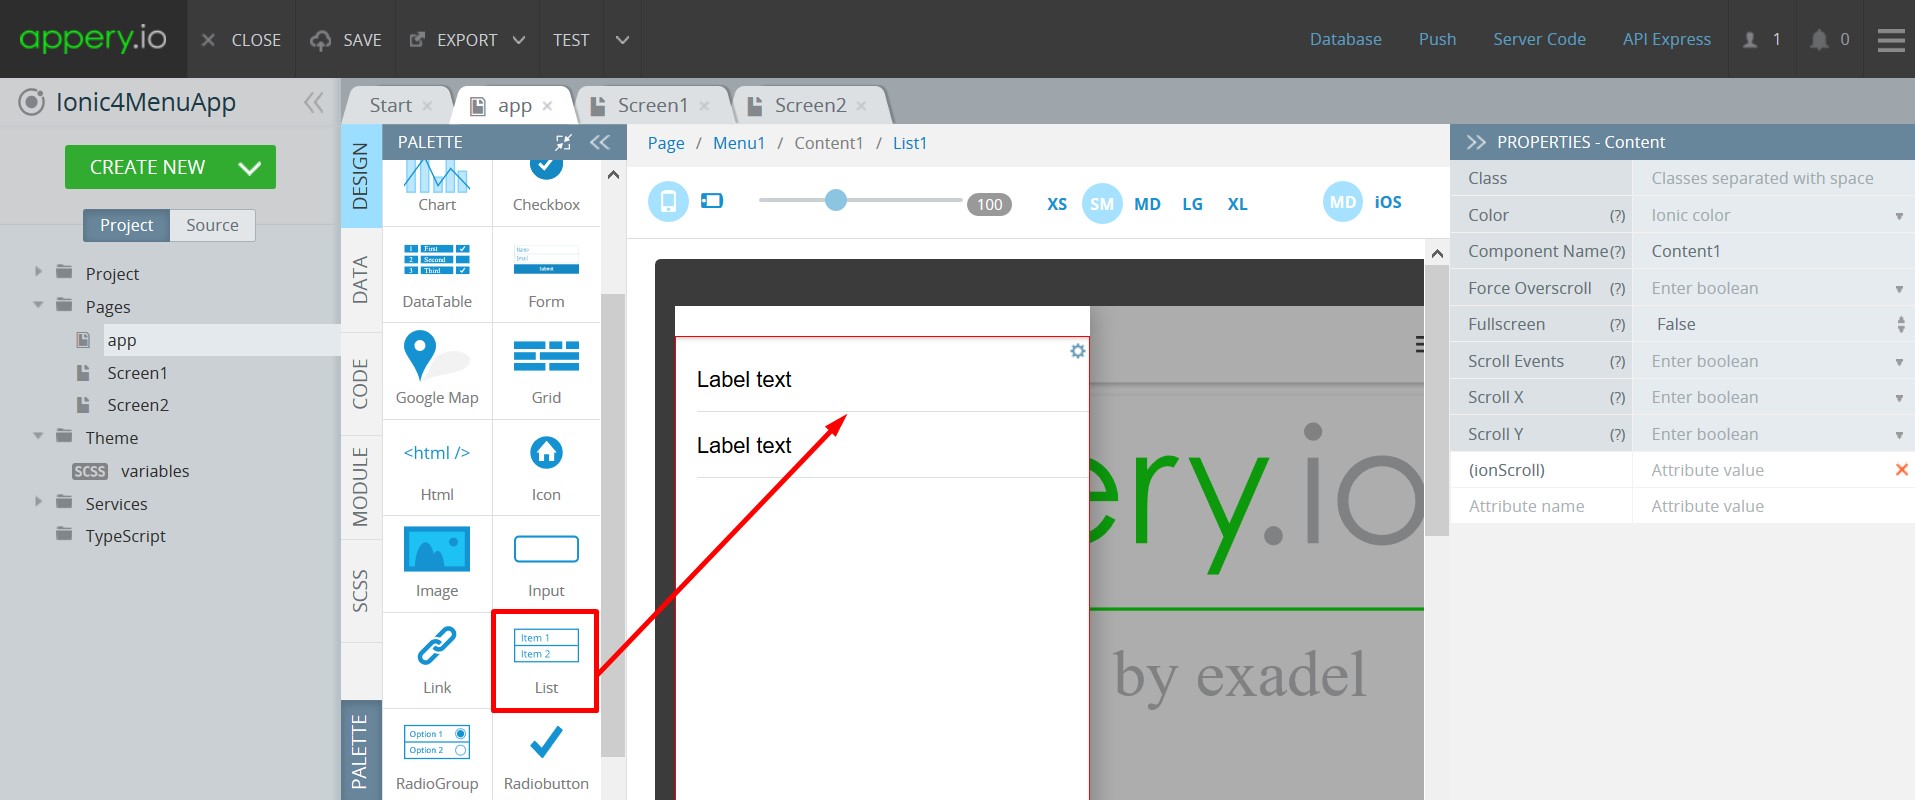Select the List component
Image resolution: width=1915 pixels, height=800 pixels.
[x=546, y=660]
